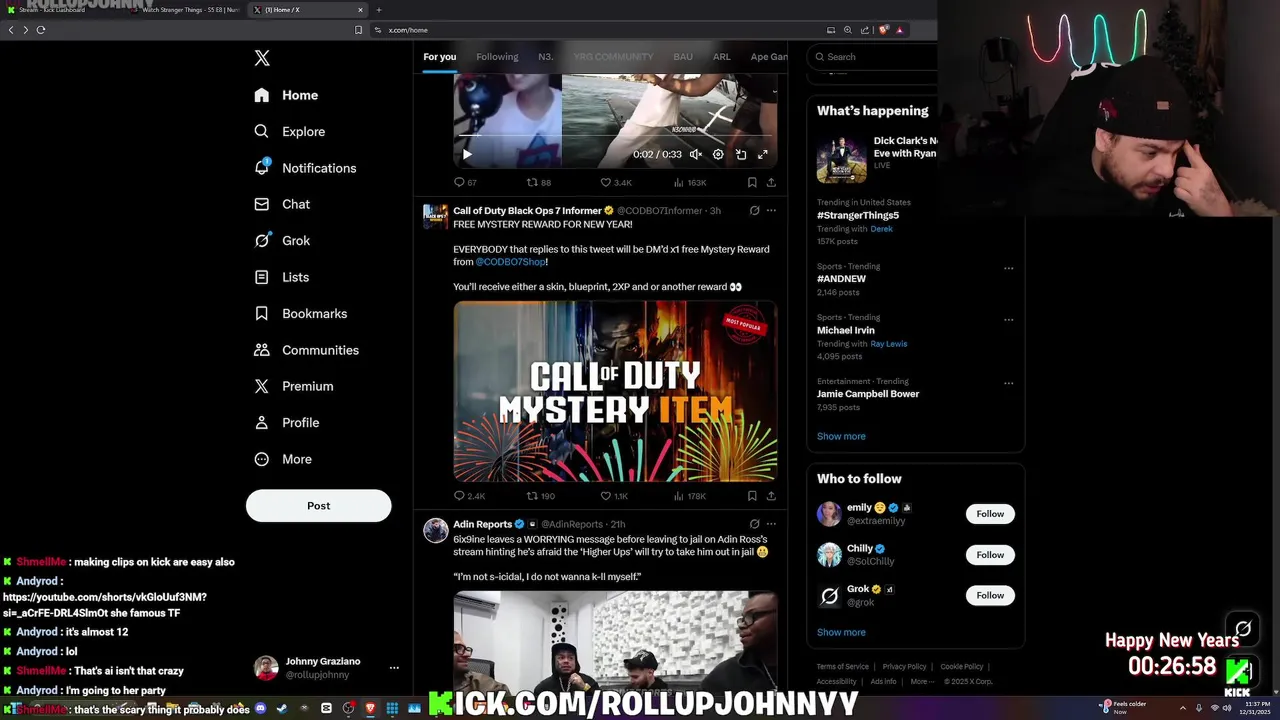Show more accounts to follow
This screenshot has width=1280, height=720.
(841, 632)
